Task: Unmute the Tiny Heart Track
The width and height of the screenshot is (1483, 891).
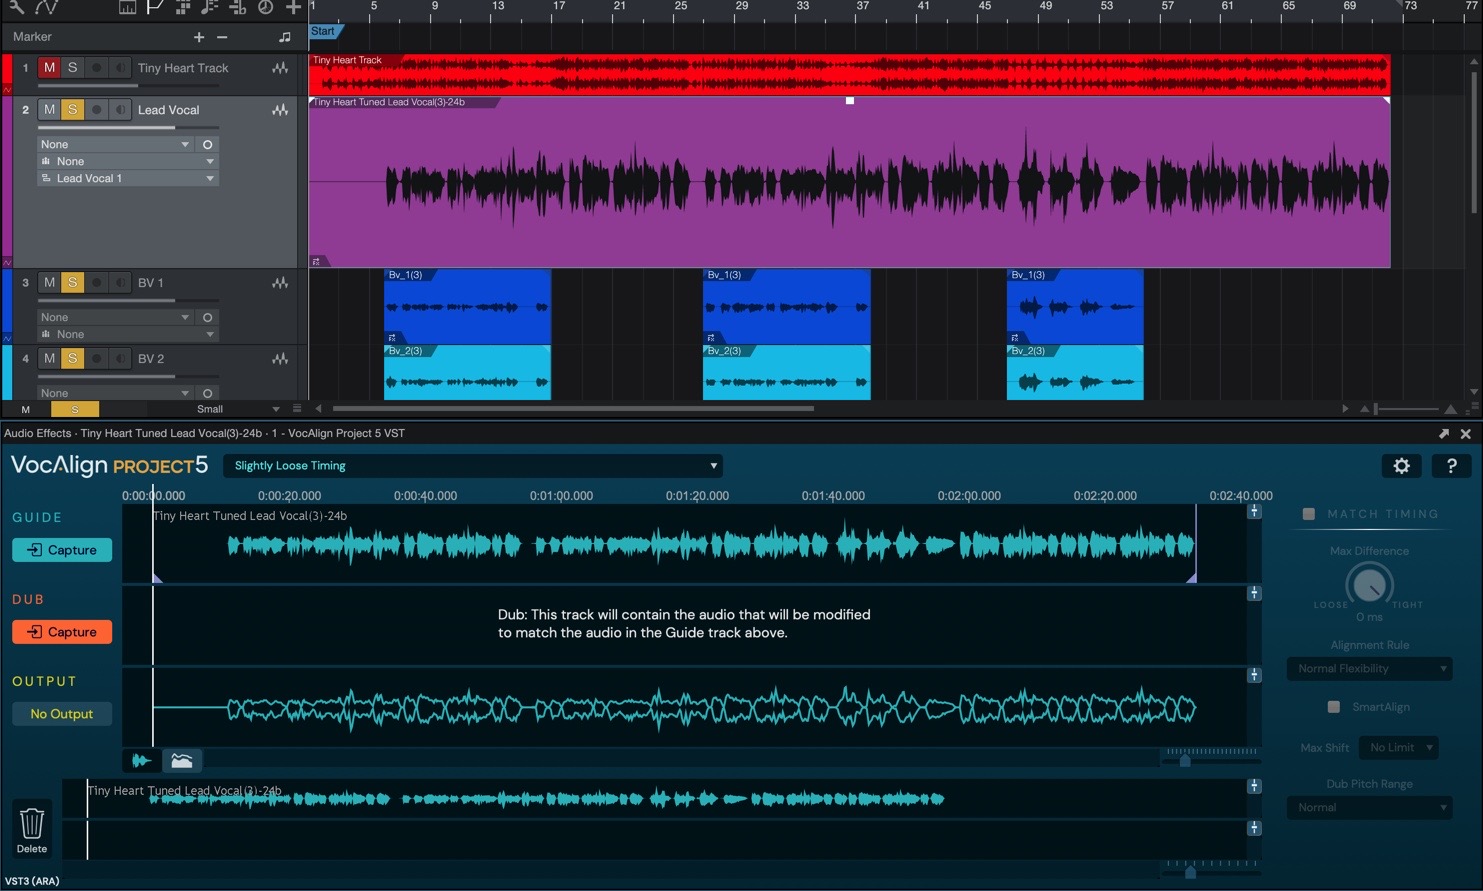Action: click(49, 68)
